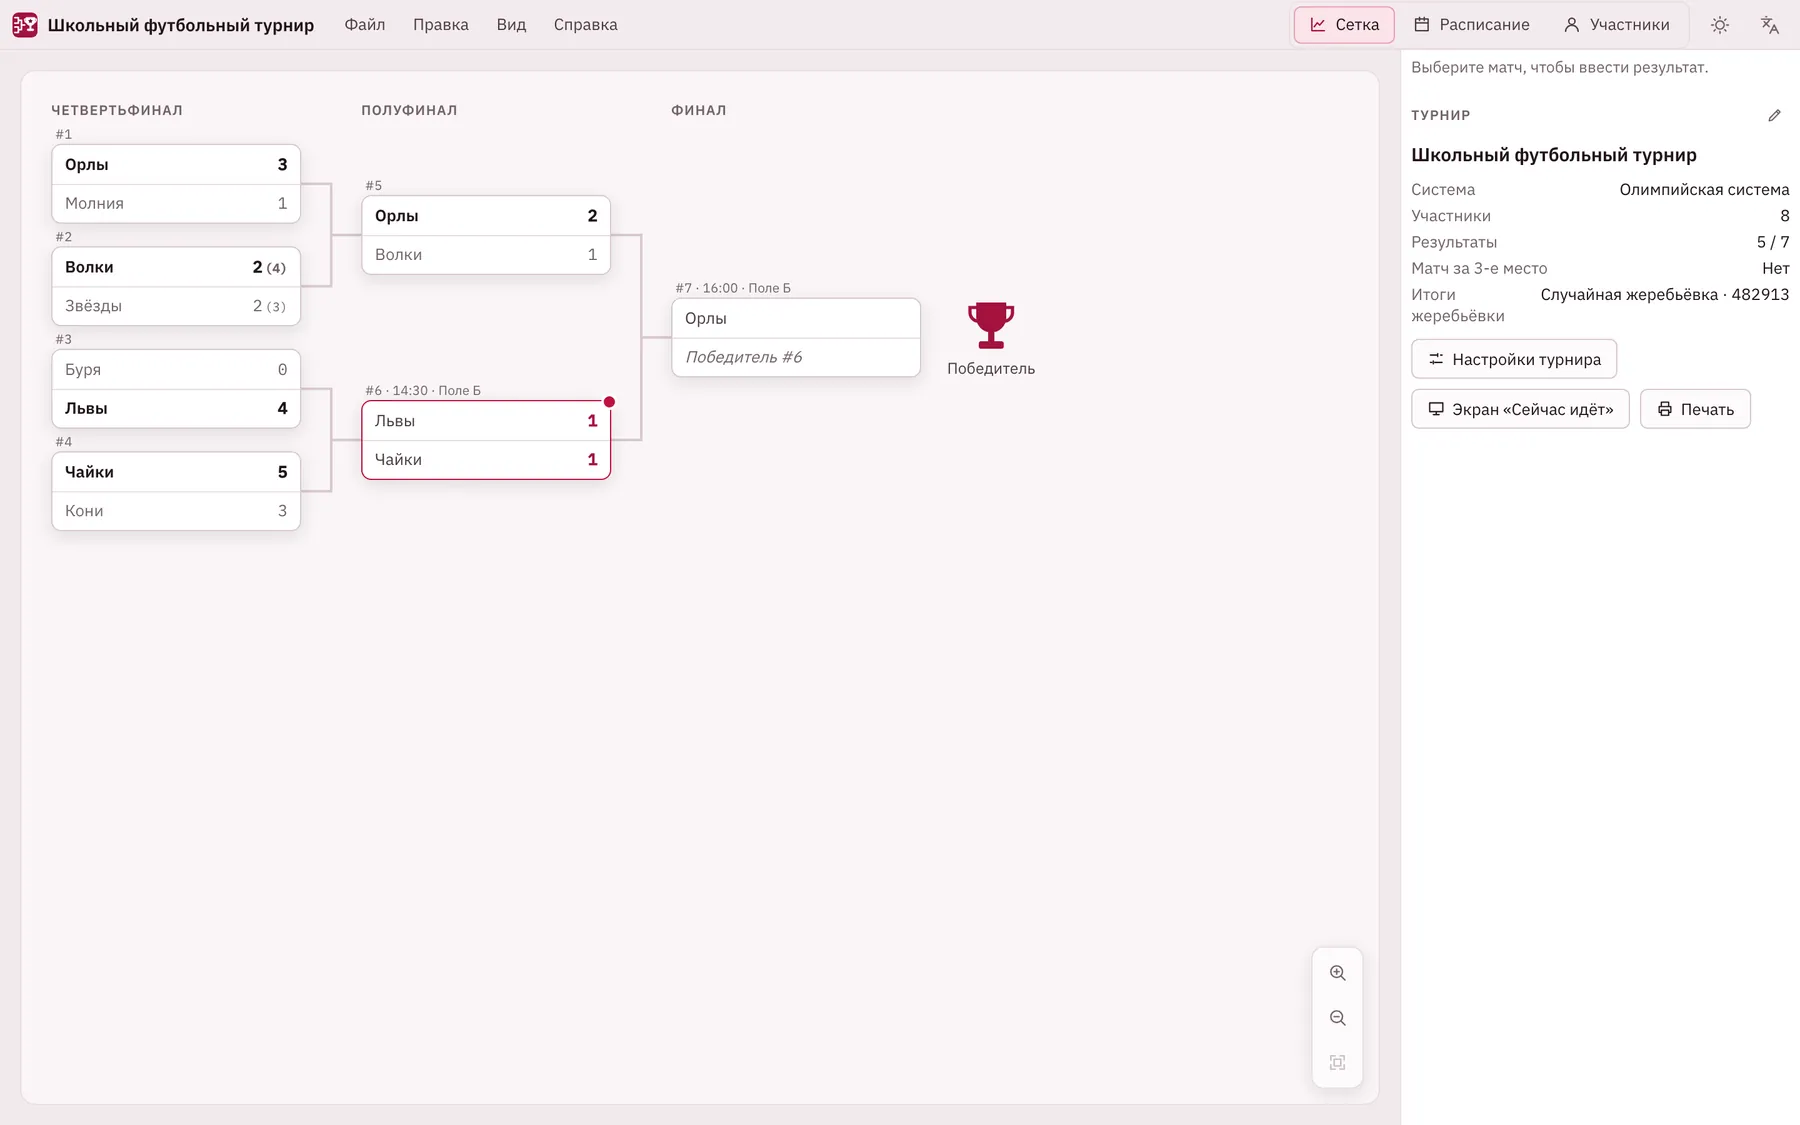Open the Вид menu
Viewport: 1800px width, 1125px height.
[511, 25]
